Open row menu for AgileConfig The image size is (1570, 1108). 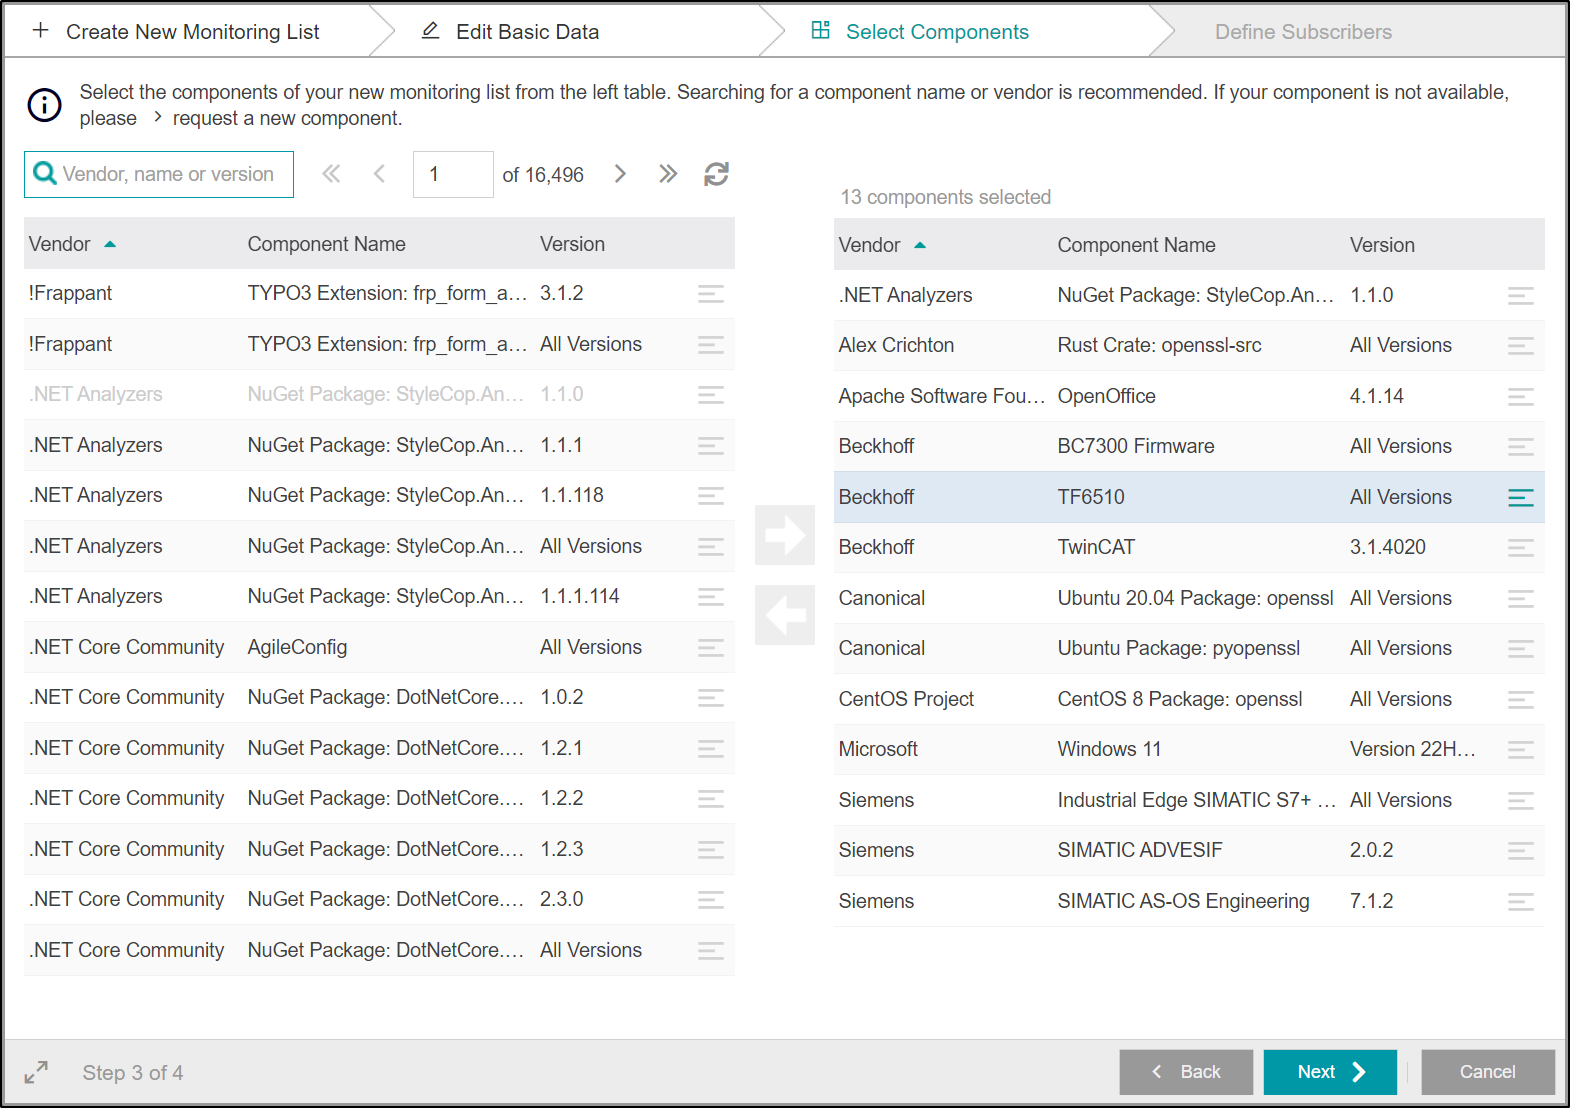tap(711, 647)
